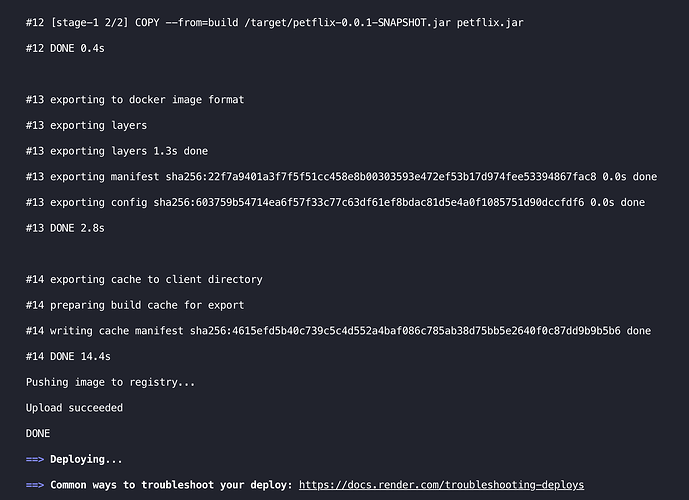Click the '#14 DONE 14.4s' log line

(x=68, y=356)
